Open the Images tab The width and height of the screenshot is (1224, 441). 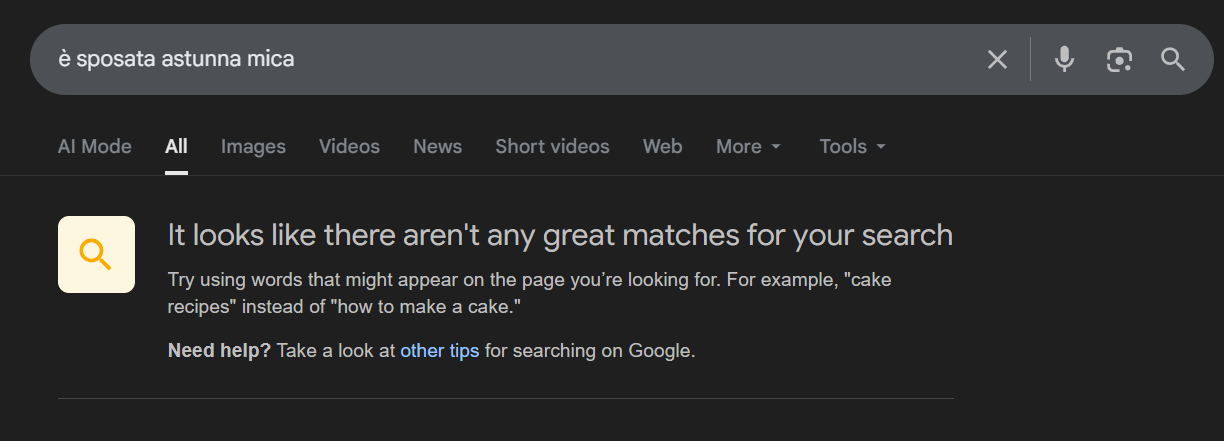coord(253,146)
